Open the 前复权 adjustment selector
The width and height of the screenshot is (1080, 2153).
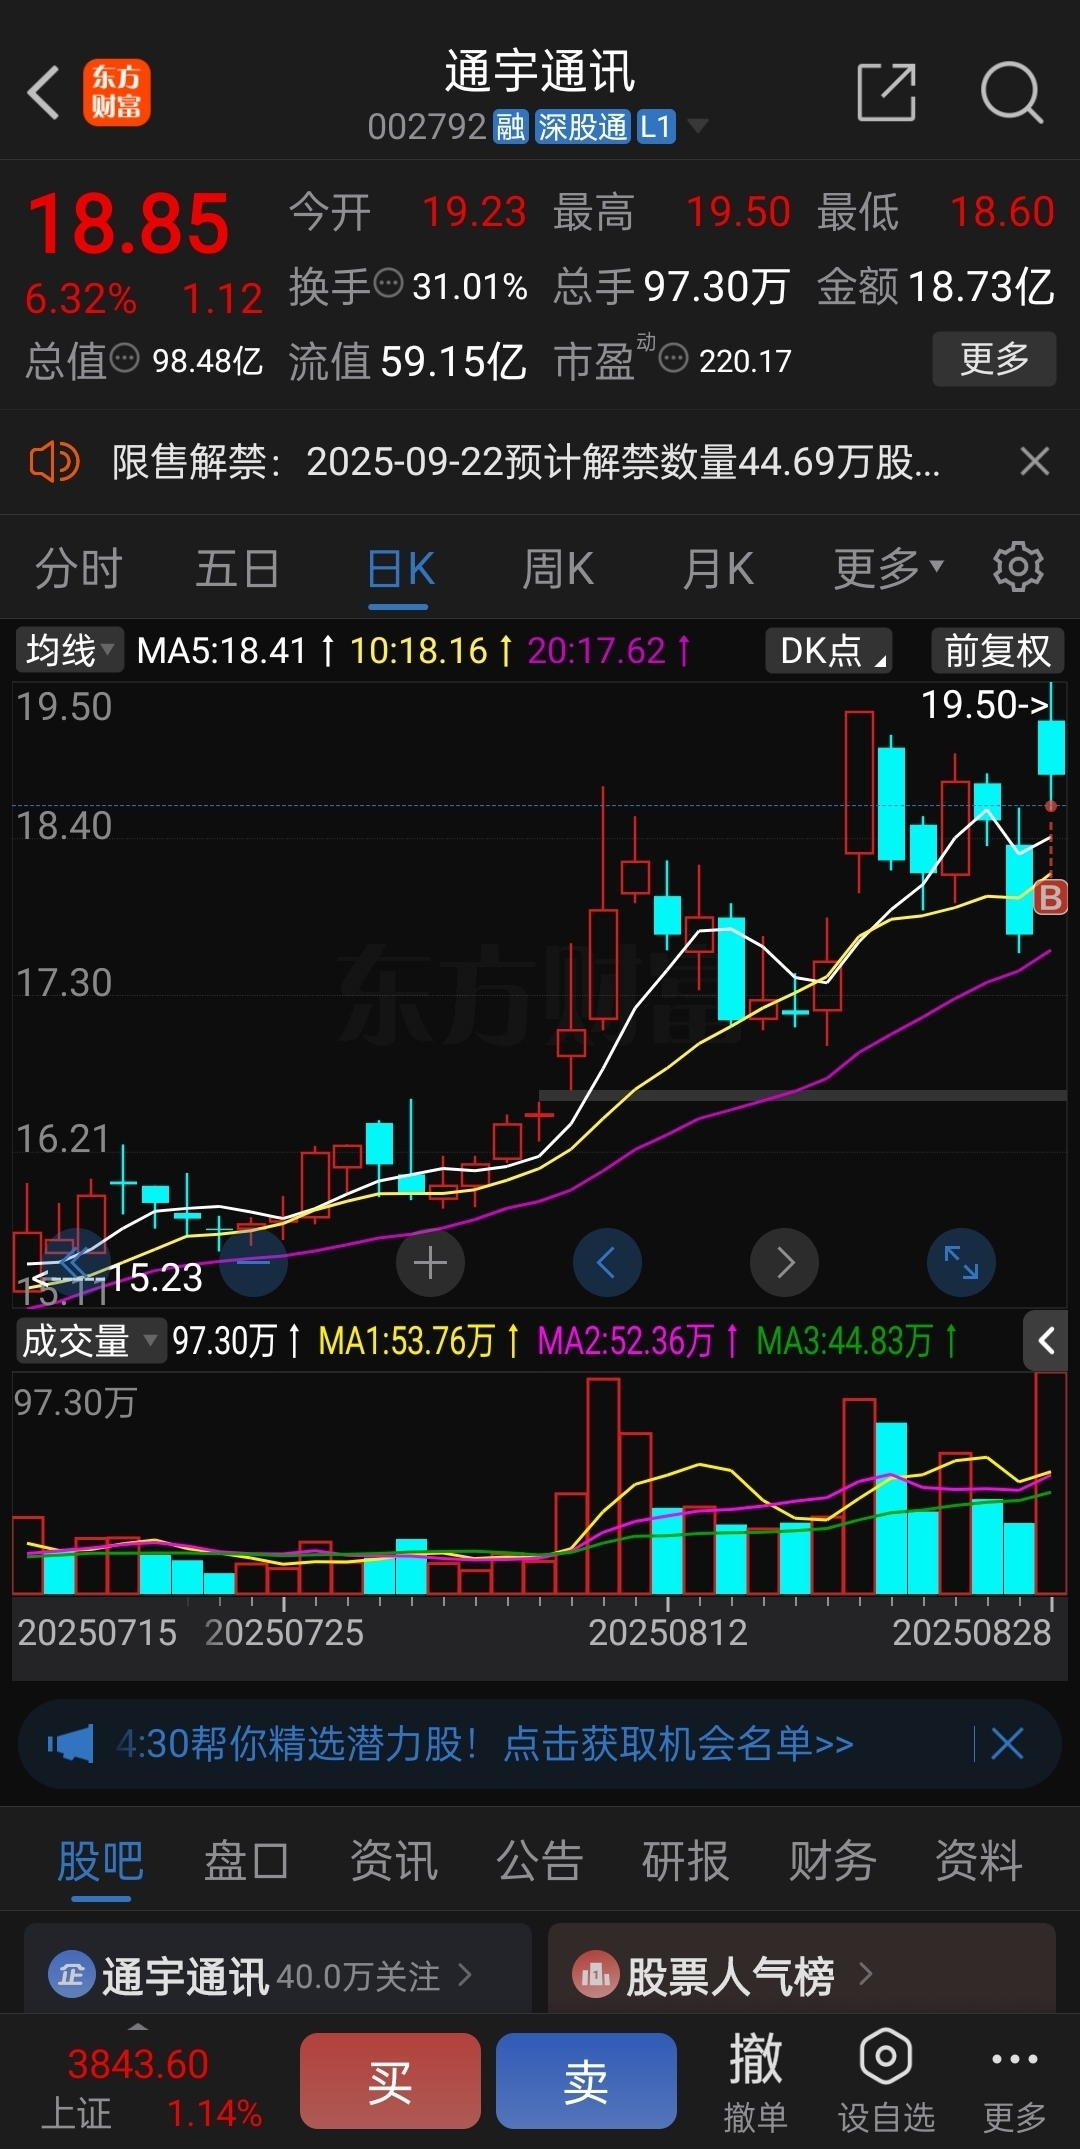[x=997, y=651]
